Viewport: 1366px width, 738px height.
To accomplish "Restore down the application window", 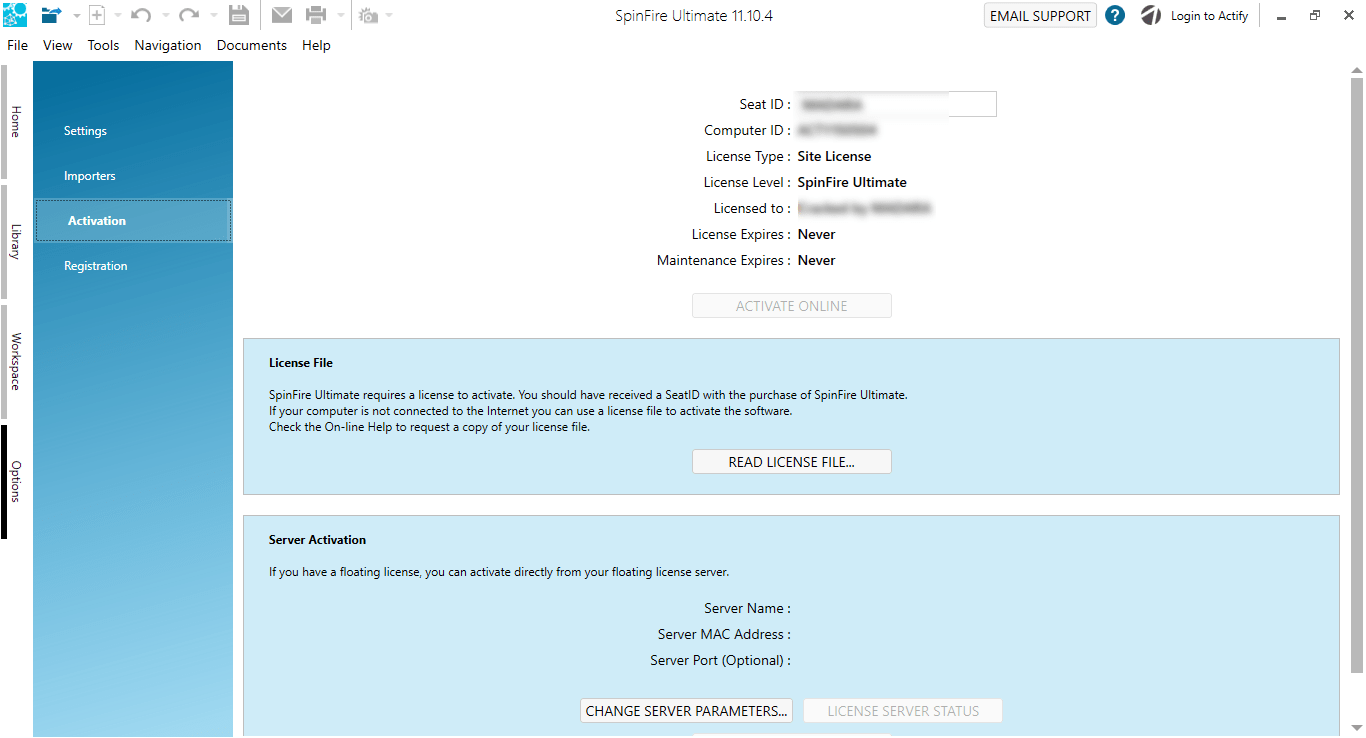I will [x=1315, y=16].
